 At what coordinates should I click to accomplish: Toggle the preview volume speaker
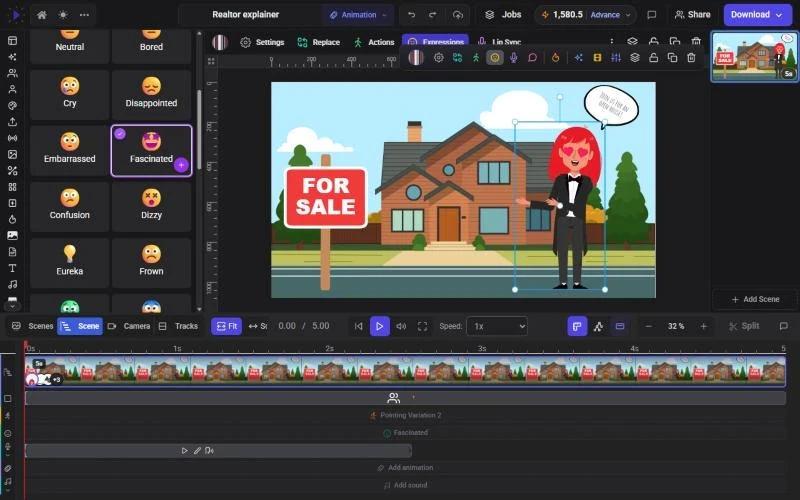click(x=401, y=326)
